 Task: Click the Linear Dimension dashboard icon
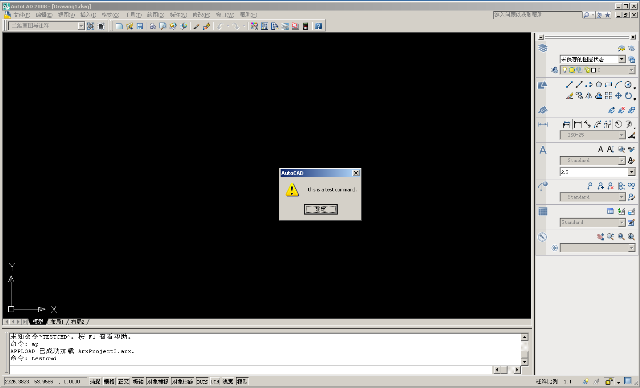(x=566, y=124)
